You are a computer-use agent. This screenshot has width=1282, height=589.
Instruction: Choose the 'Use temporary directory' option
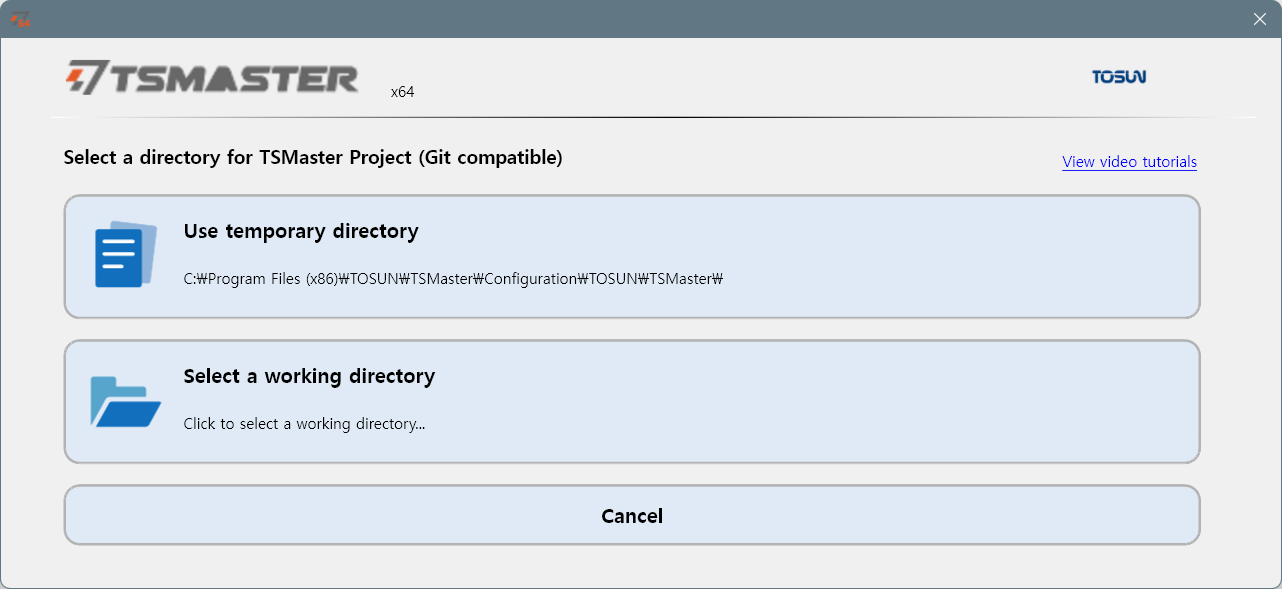point(632,257)
